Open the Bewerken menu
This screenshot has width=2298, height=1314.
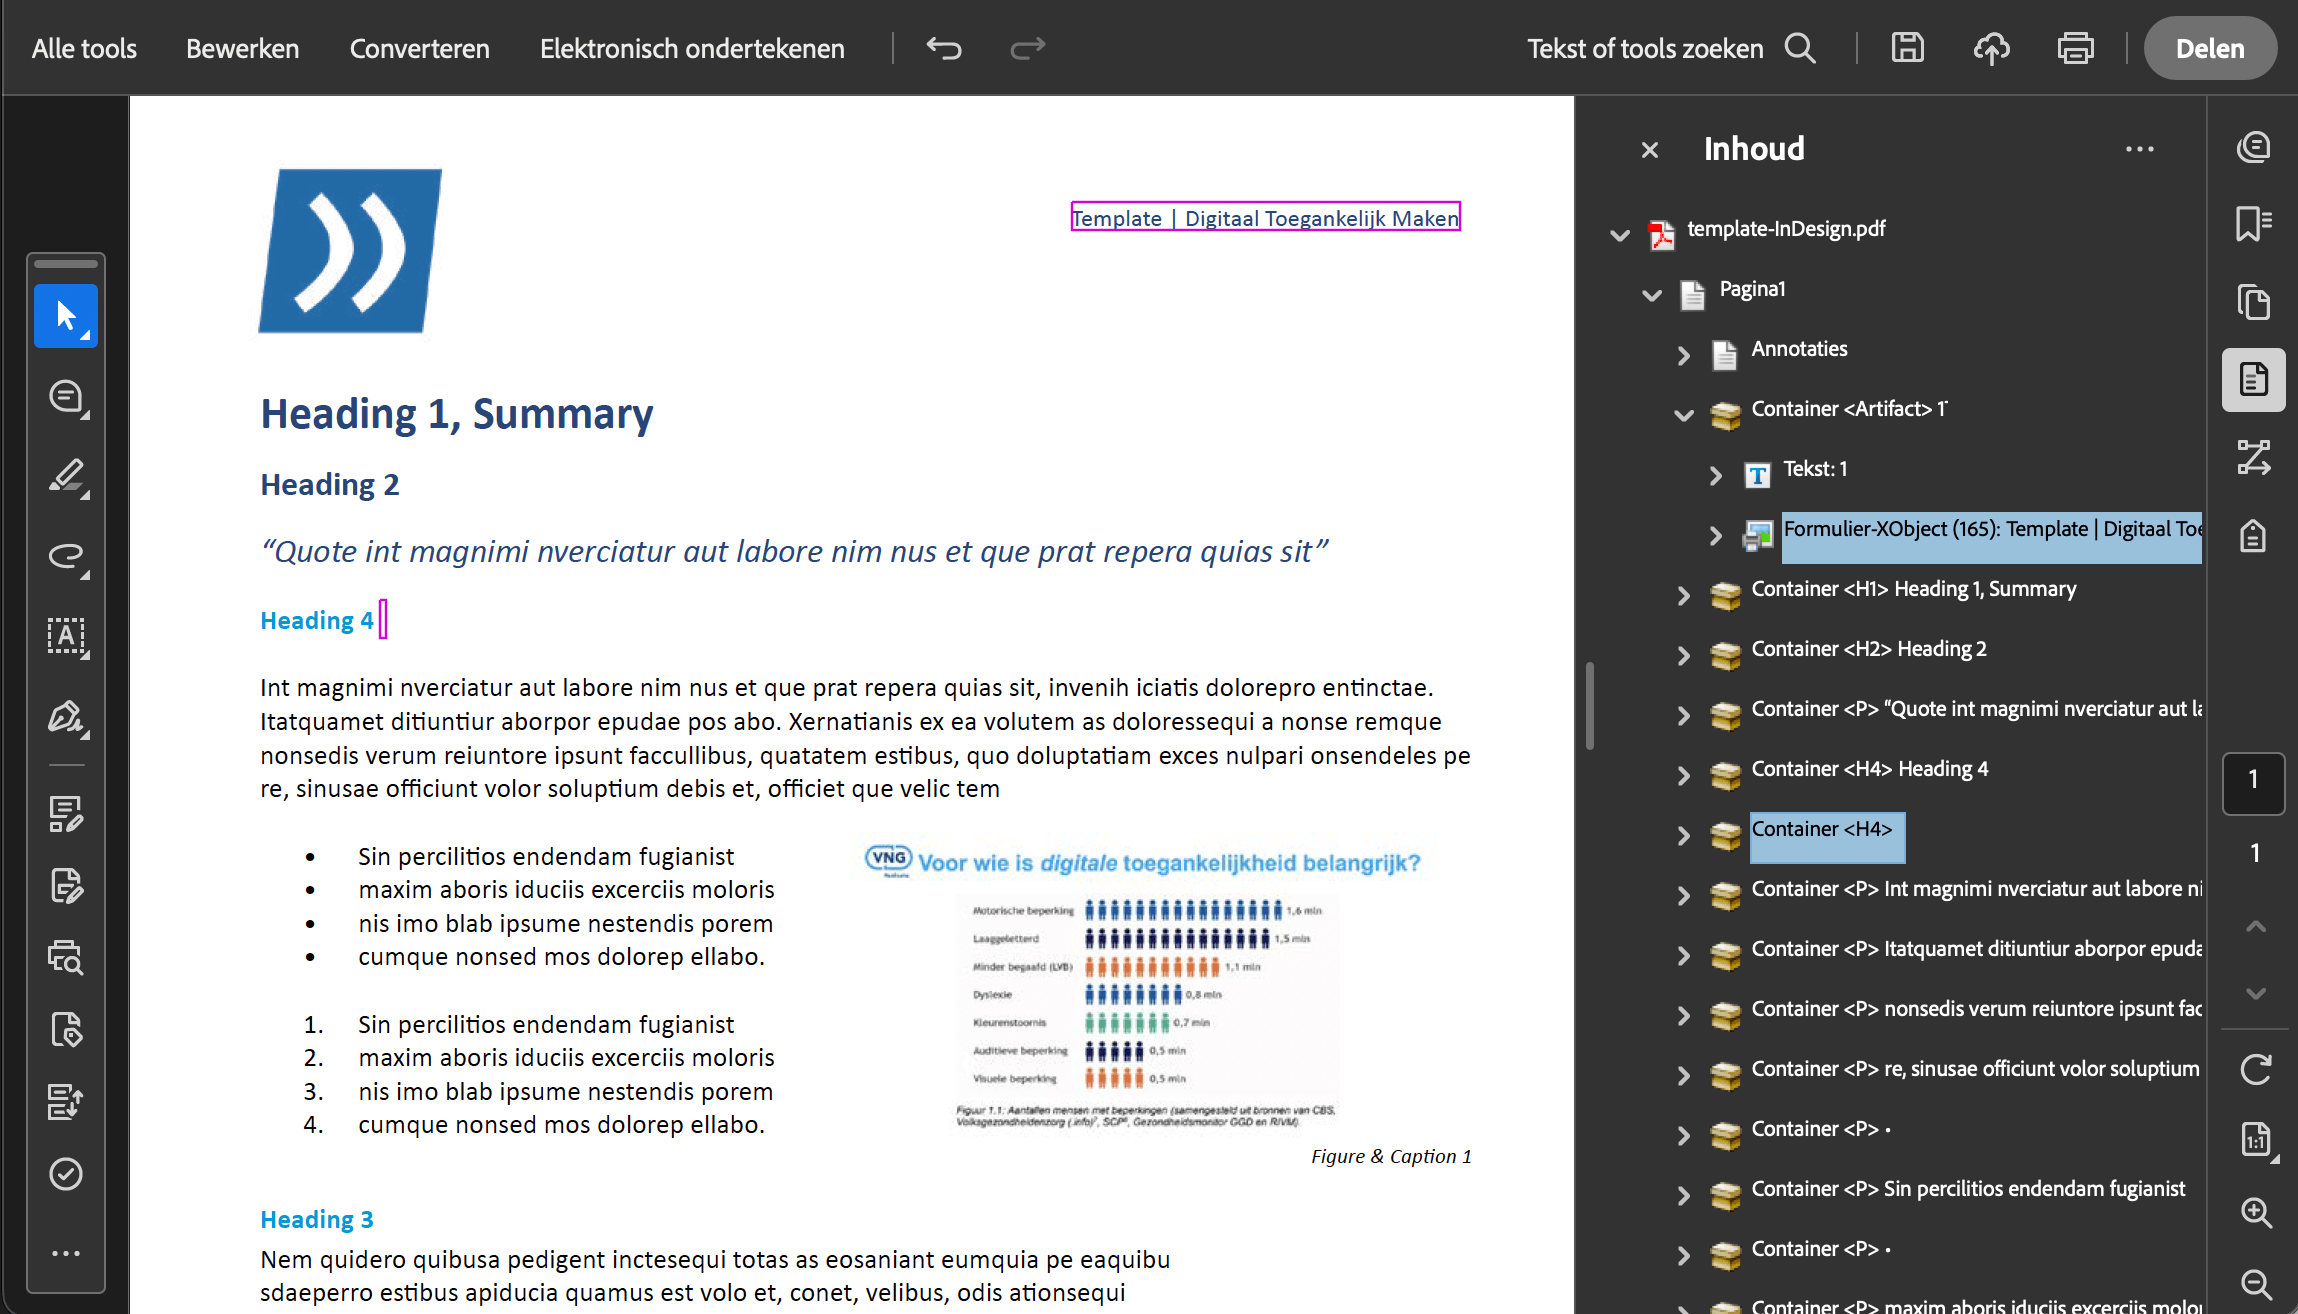coord(242,48)
